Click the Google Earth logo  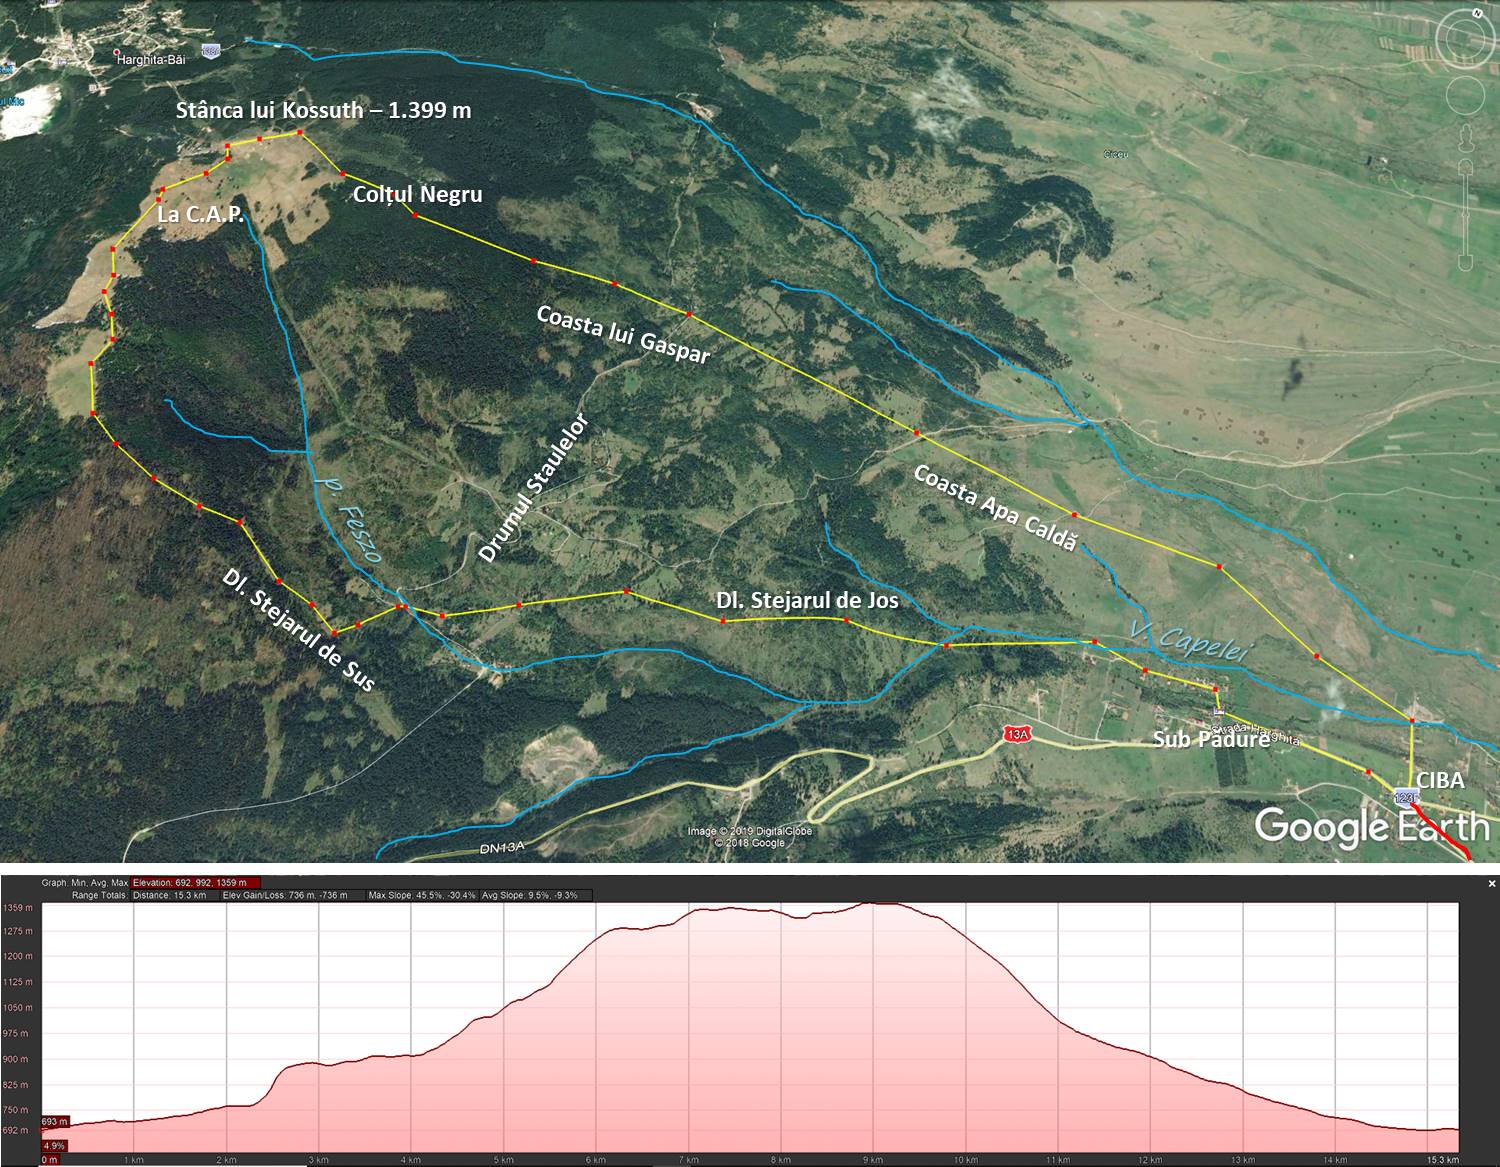pyautogui.click(x=1371, y=827)
